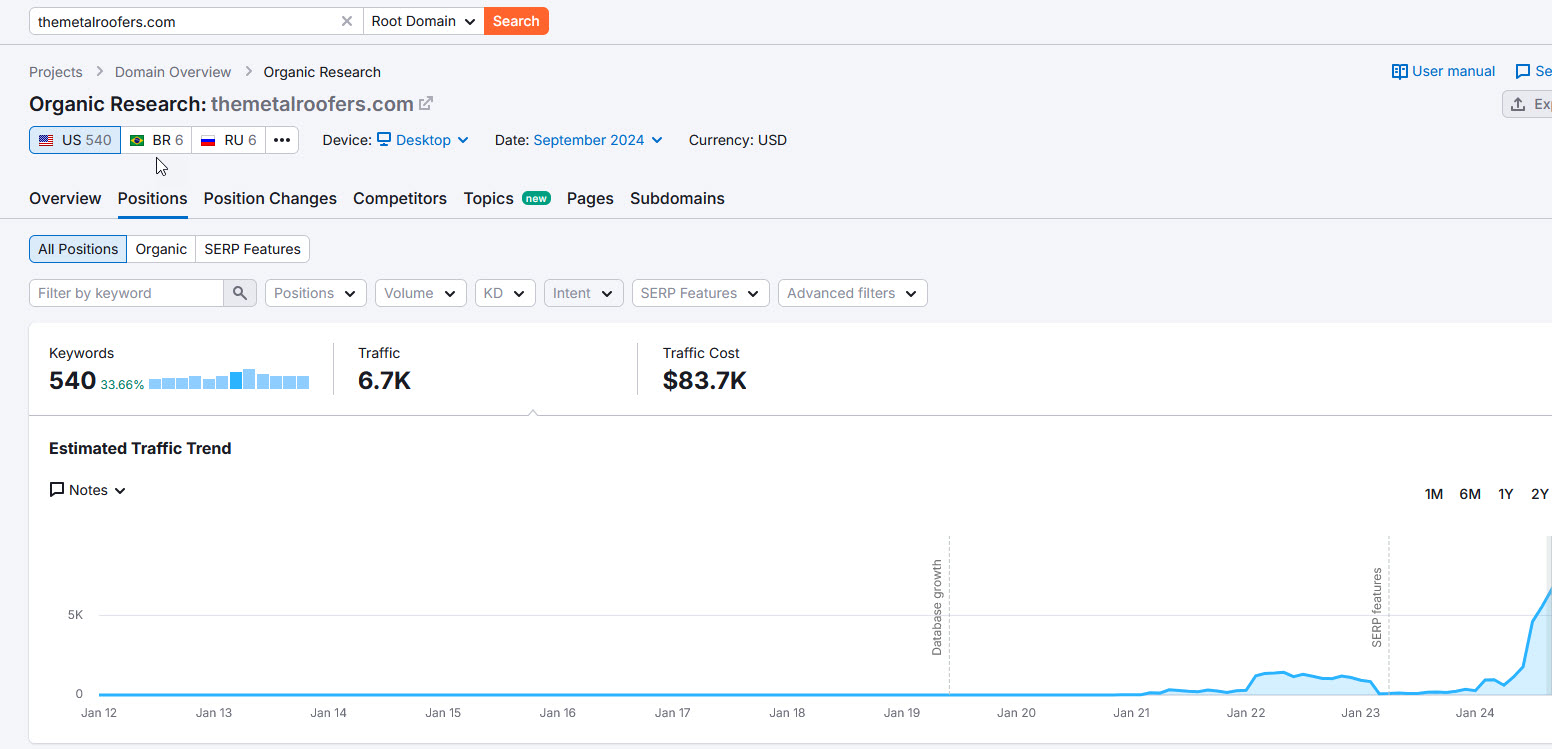This screenshot has width=1552, height=749.
Task: Click the Filter by keyword input
Action: coord(126,293)
